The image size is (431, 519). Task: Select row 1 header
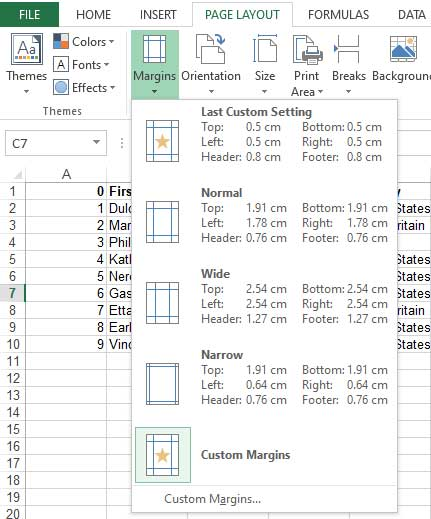tap(13, 191)
